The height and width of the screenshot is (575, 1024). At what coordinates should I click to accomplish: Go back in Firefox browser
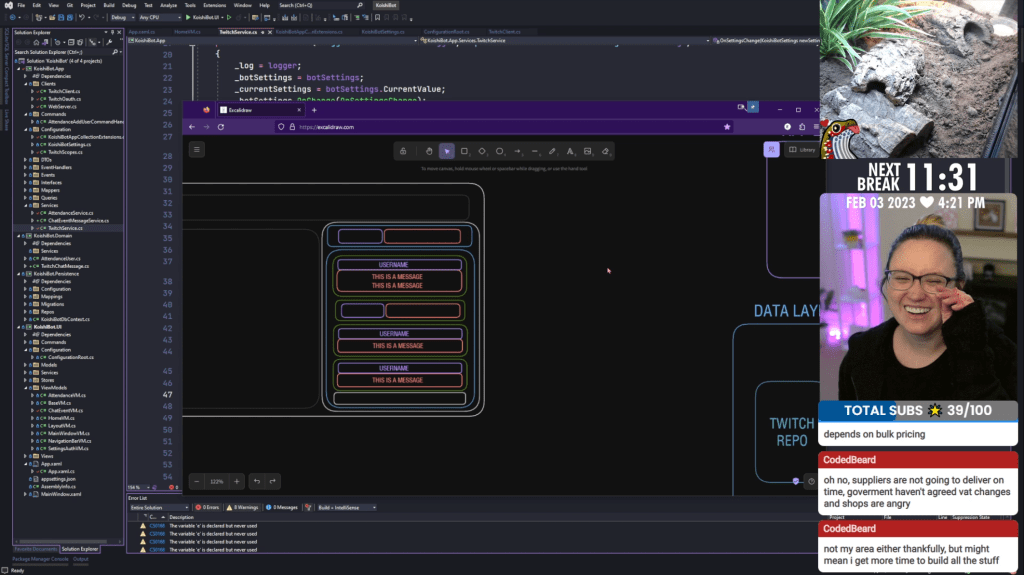click(192, 127)
